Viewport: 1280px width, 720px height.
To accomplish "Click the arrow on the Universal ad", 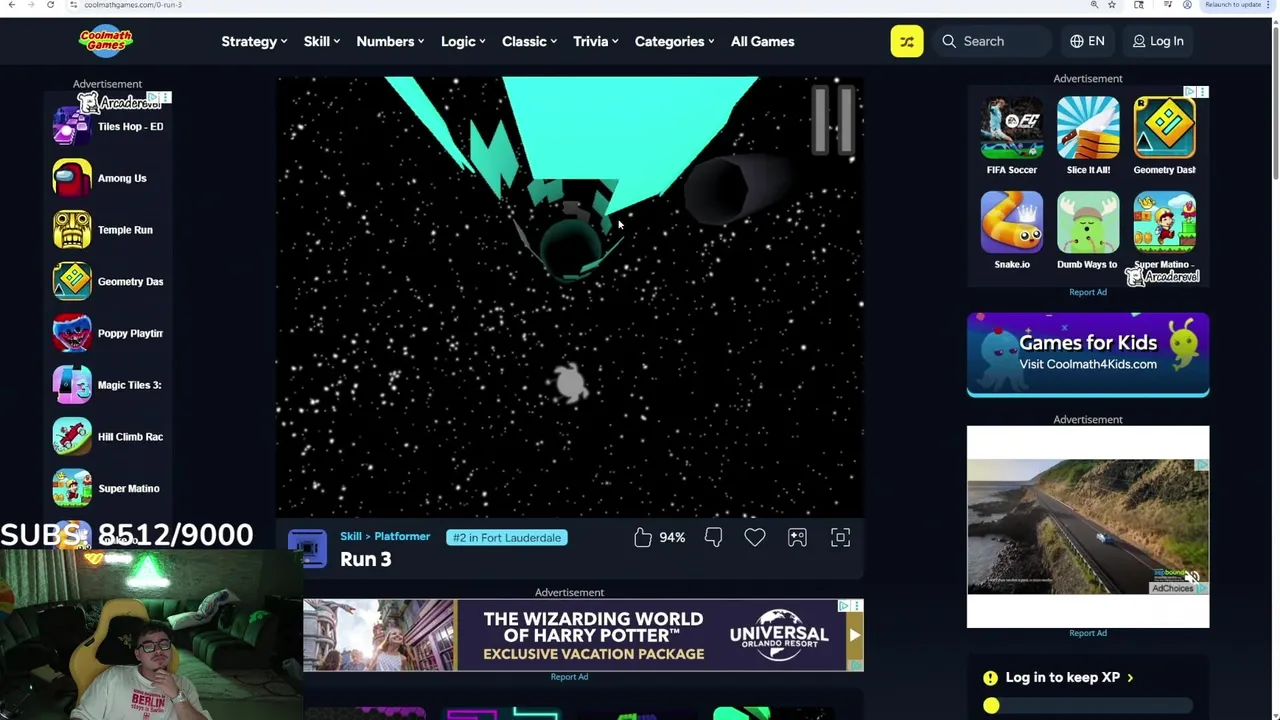I will pyautogui.click(x=854, y=635).
